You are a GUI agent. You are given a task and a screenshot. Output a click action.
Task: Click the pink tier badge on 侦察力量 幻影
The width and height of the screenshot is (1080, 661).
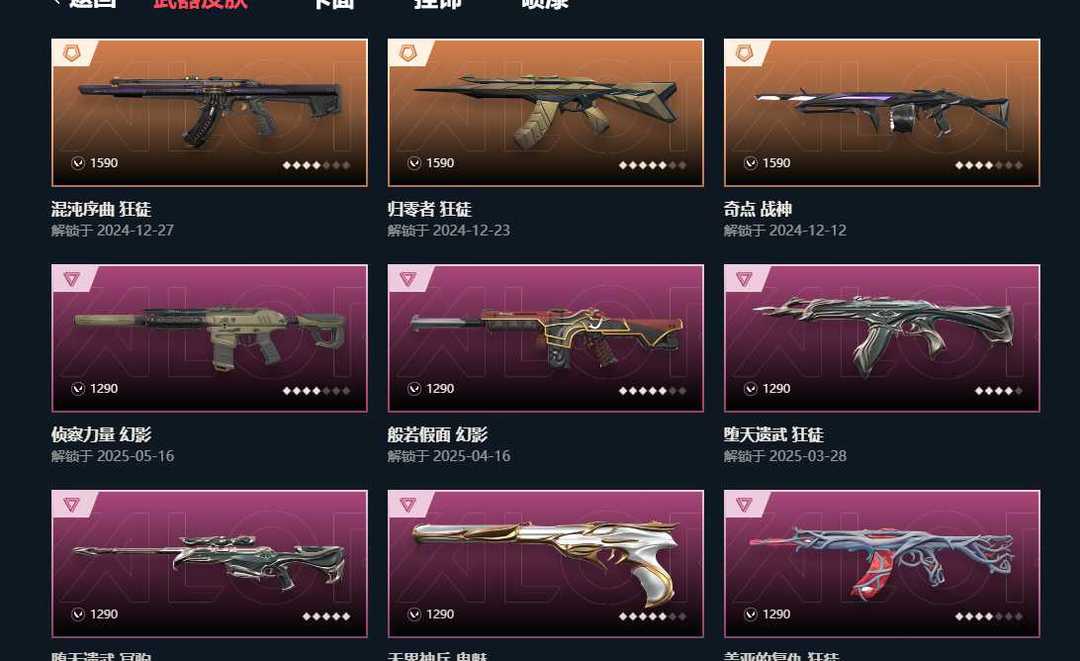(x=72, y=279)
